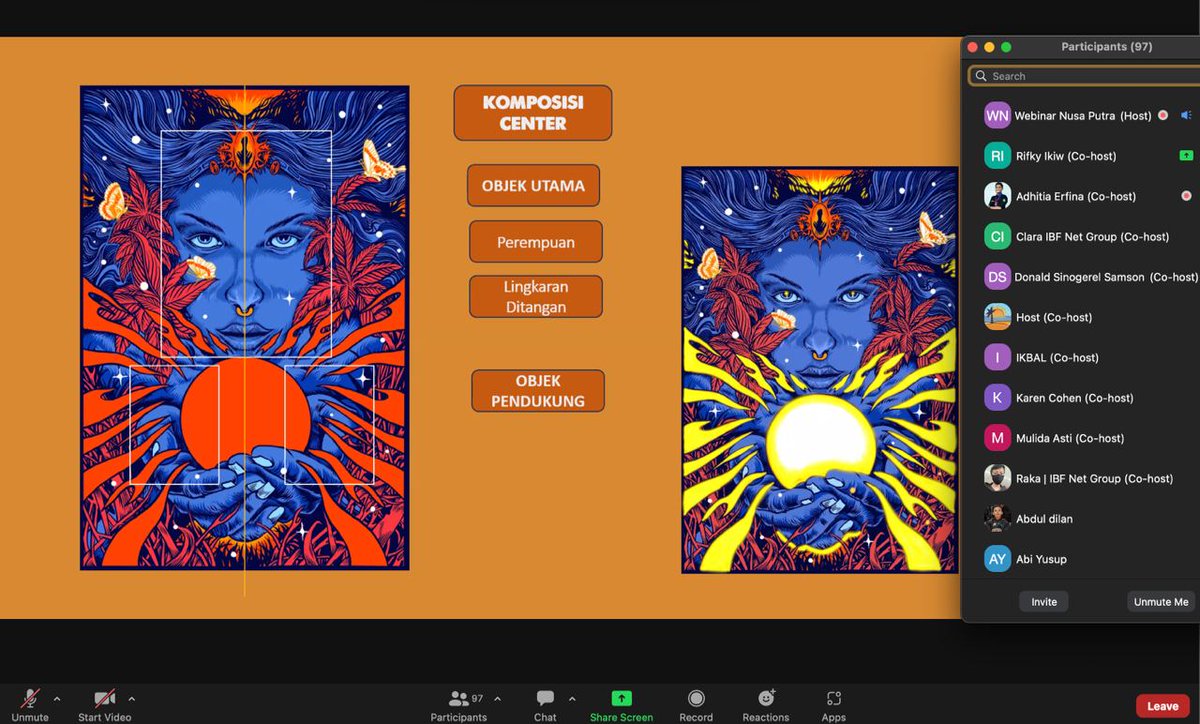Click the orange-toned poster artwork with guide lines

[x=245, y=328]
